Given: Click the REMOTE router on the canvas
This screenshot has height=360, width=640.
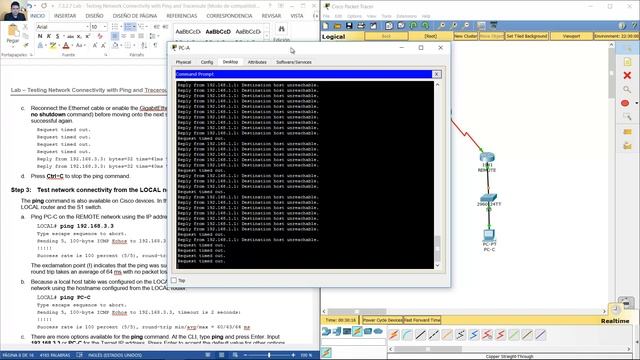Looking at the screenshot, I should coord(487,158).
